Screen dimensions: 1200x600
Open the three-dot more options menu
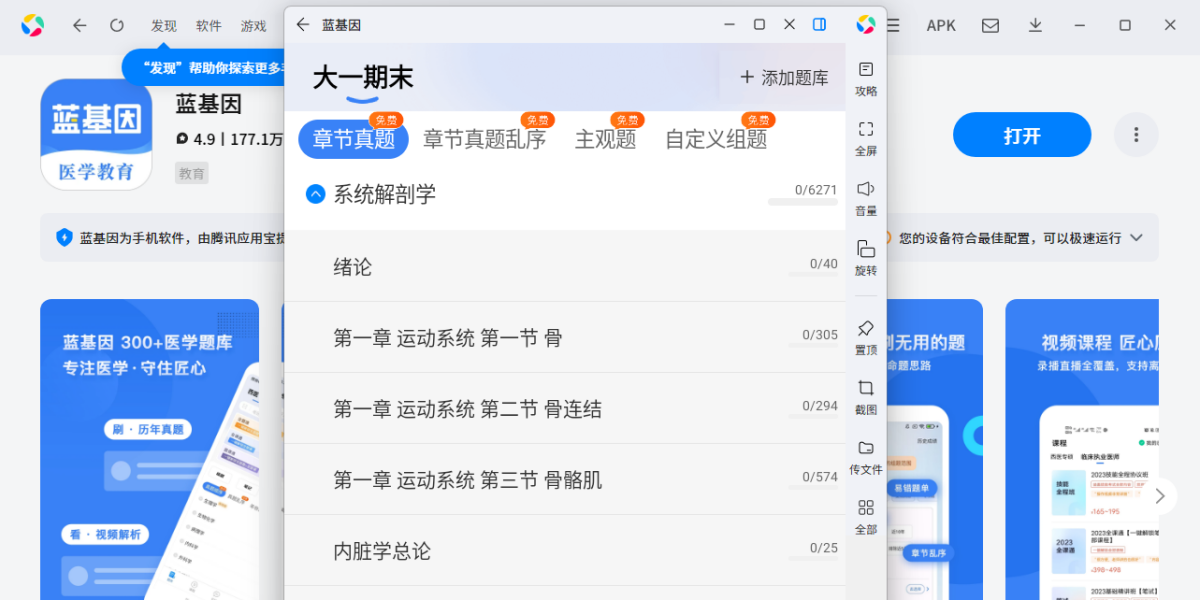(1135, 135)
